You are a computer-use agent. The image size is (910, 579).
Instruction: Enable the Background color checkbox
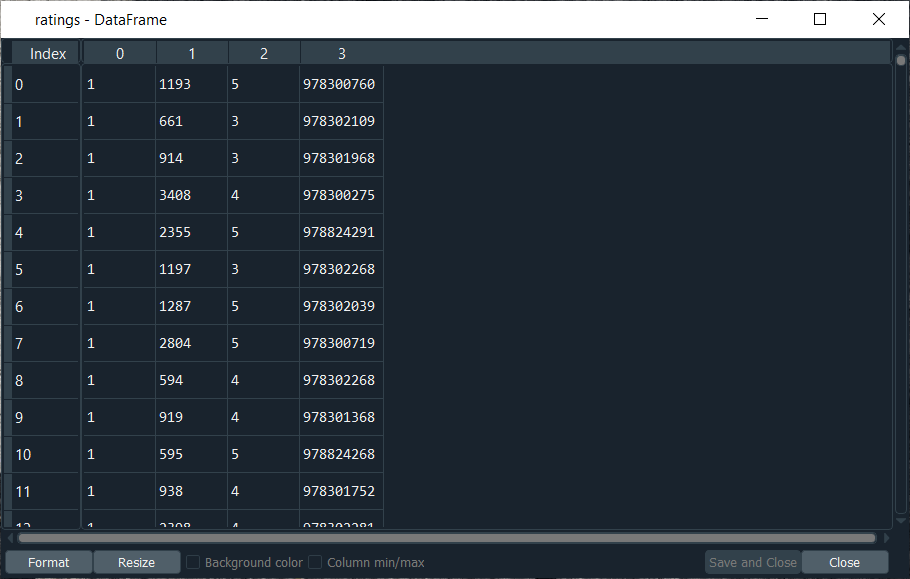tap(194, 562)
